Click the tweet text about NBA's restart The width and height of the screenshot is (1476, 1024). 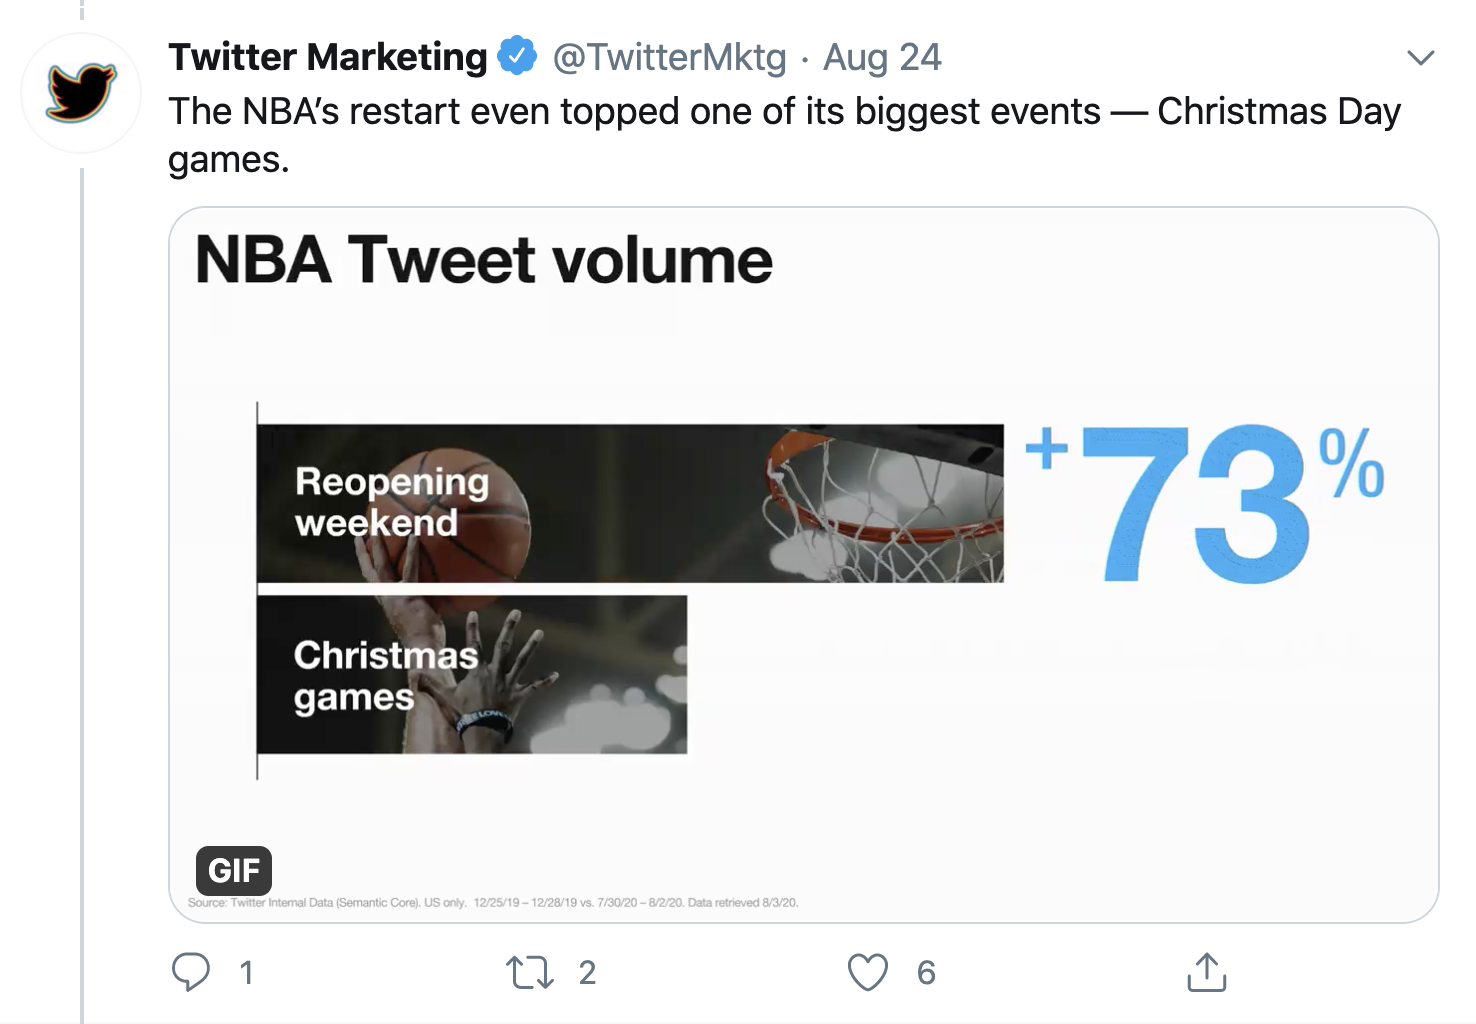click(784, 135)
